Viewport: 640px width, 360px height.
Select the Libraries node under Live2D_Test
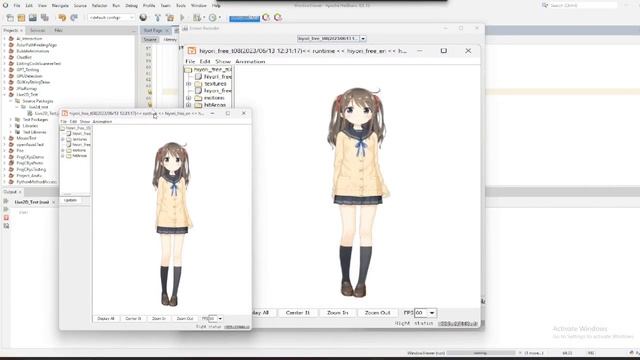[30, 126]
